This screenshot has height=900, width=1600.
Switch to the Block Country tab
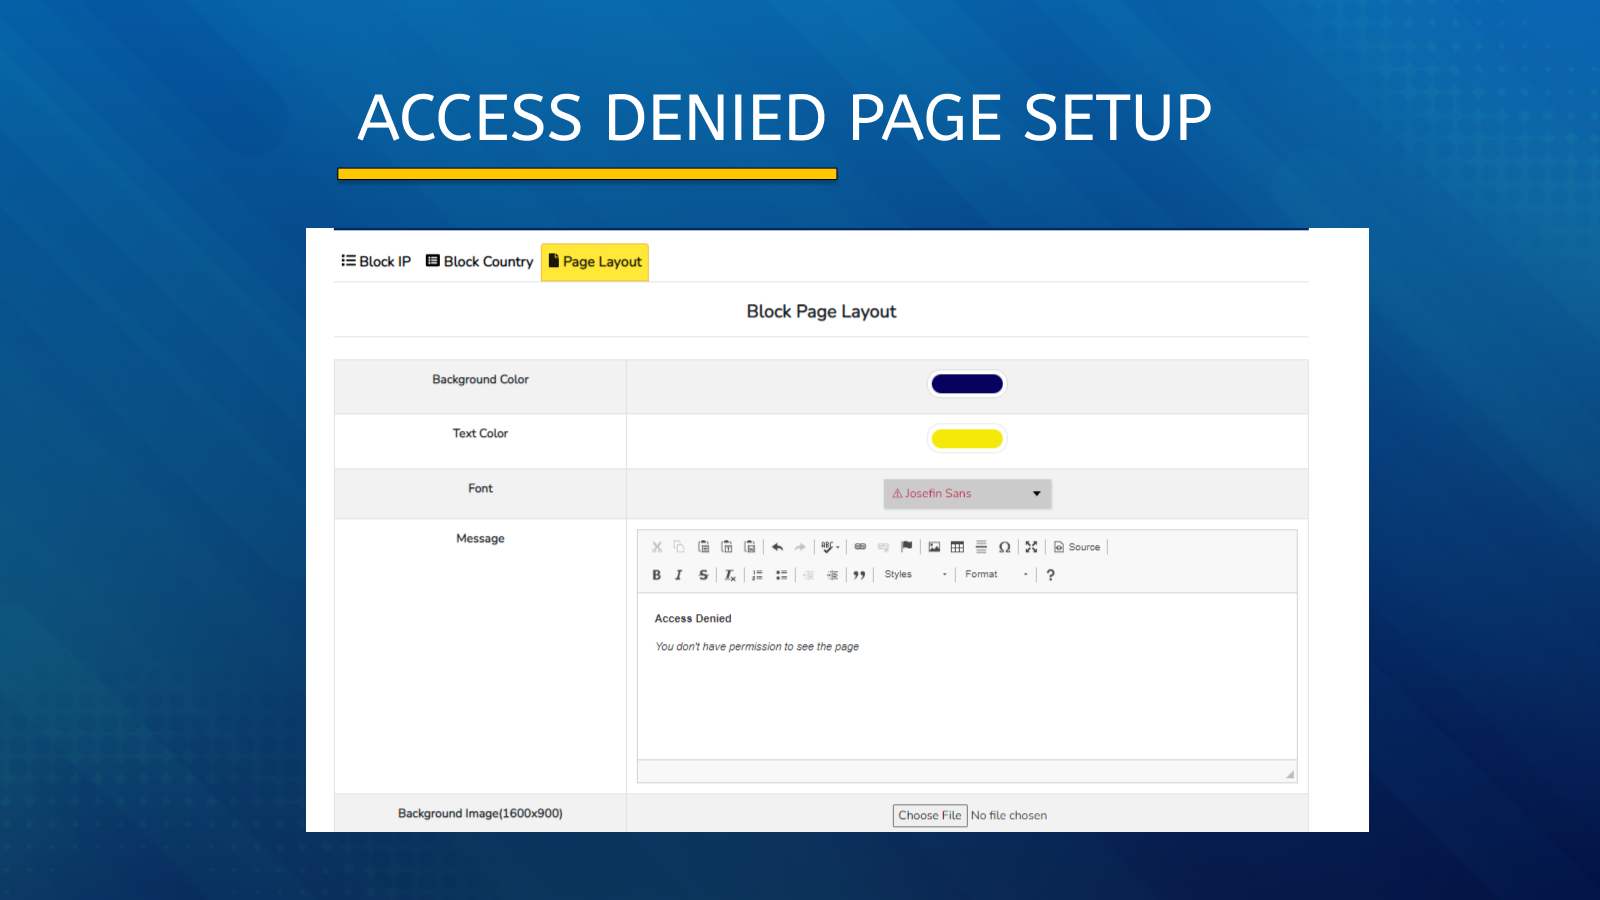tap(478, 261)
